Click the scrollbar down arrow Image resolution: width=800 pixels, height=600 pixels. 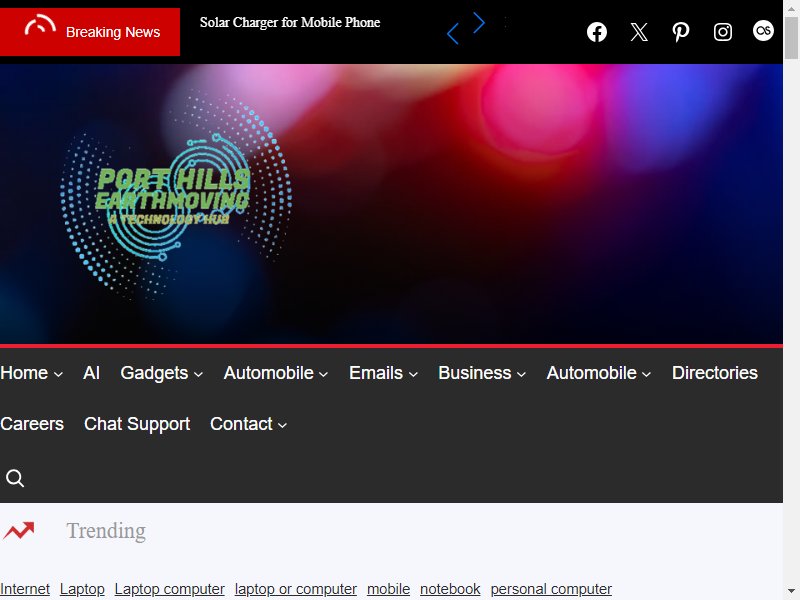791,592
